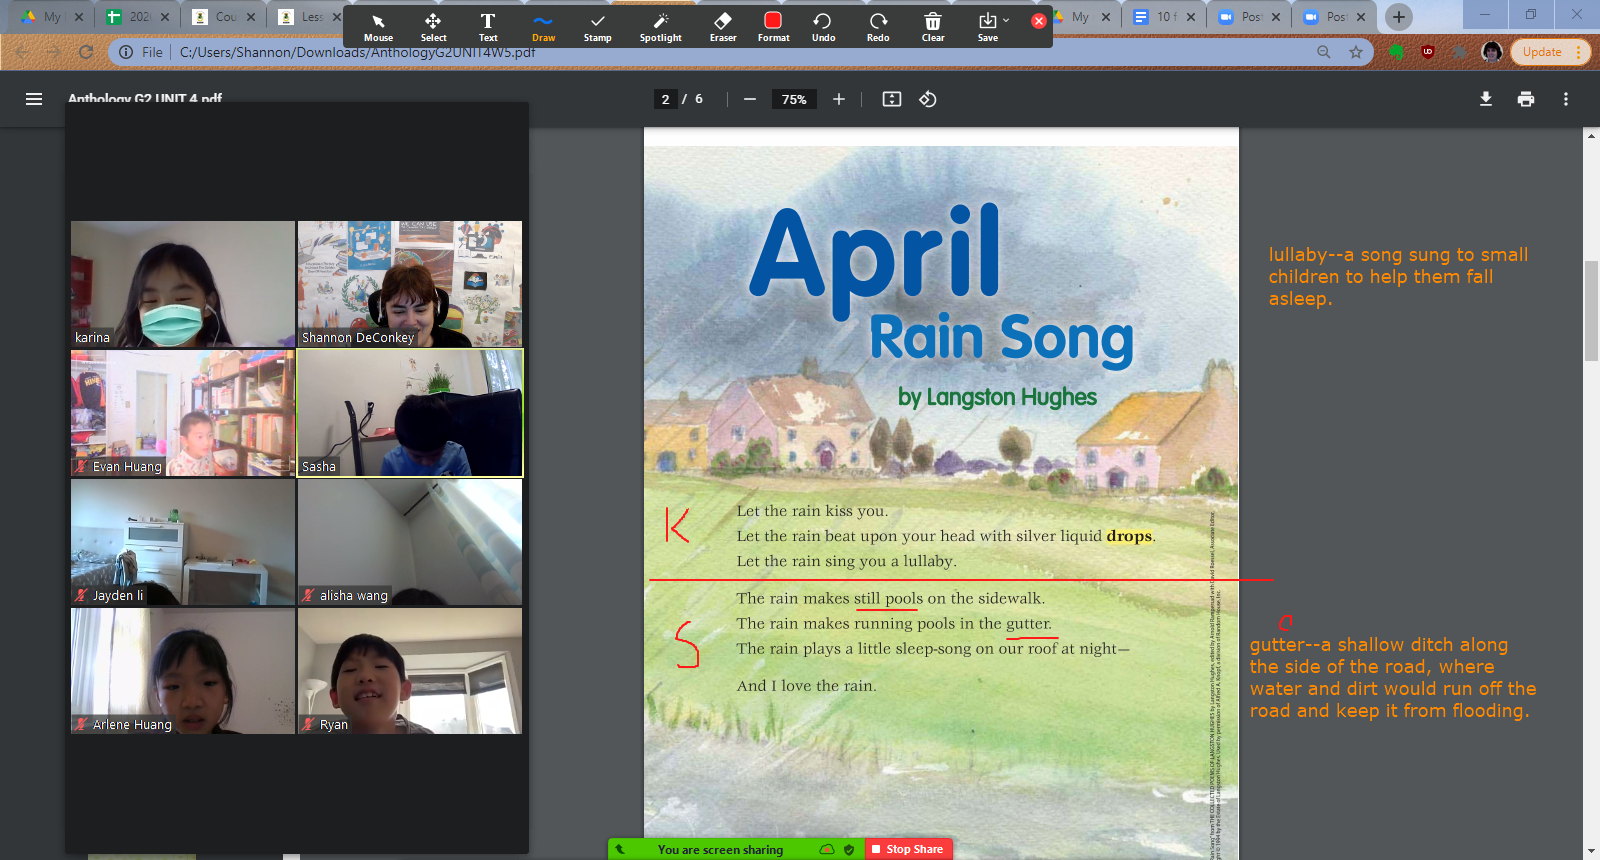Open PDF viewer more actions menu
Viewport: 1600px width, 860px height.
(1566, 99)
